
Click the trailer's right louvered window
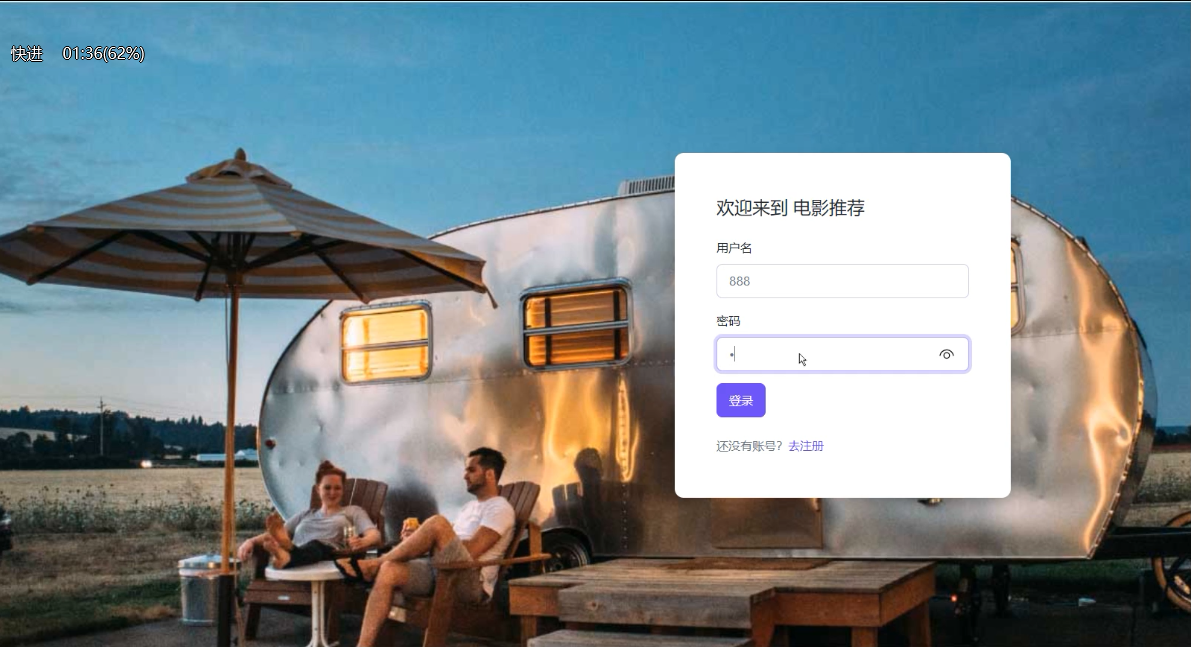coord(577,324)
